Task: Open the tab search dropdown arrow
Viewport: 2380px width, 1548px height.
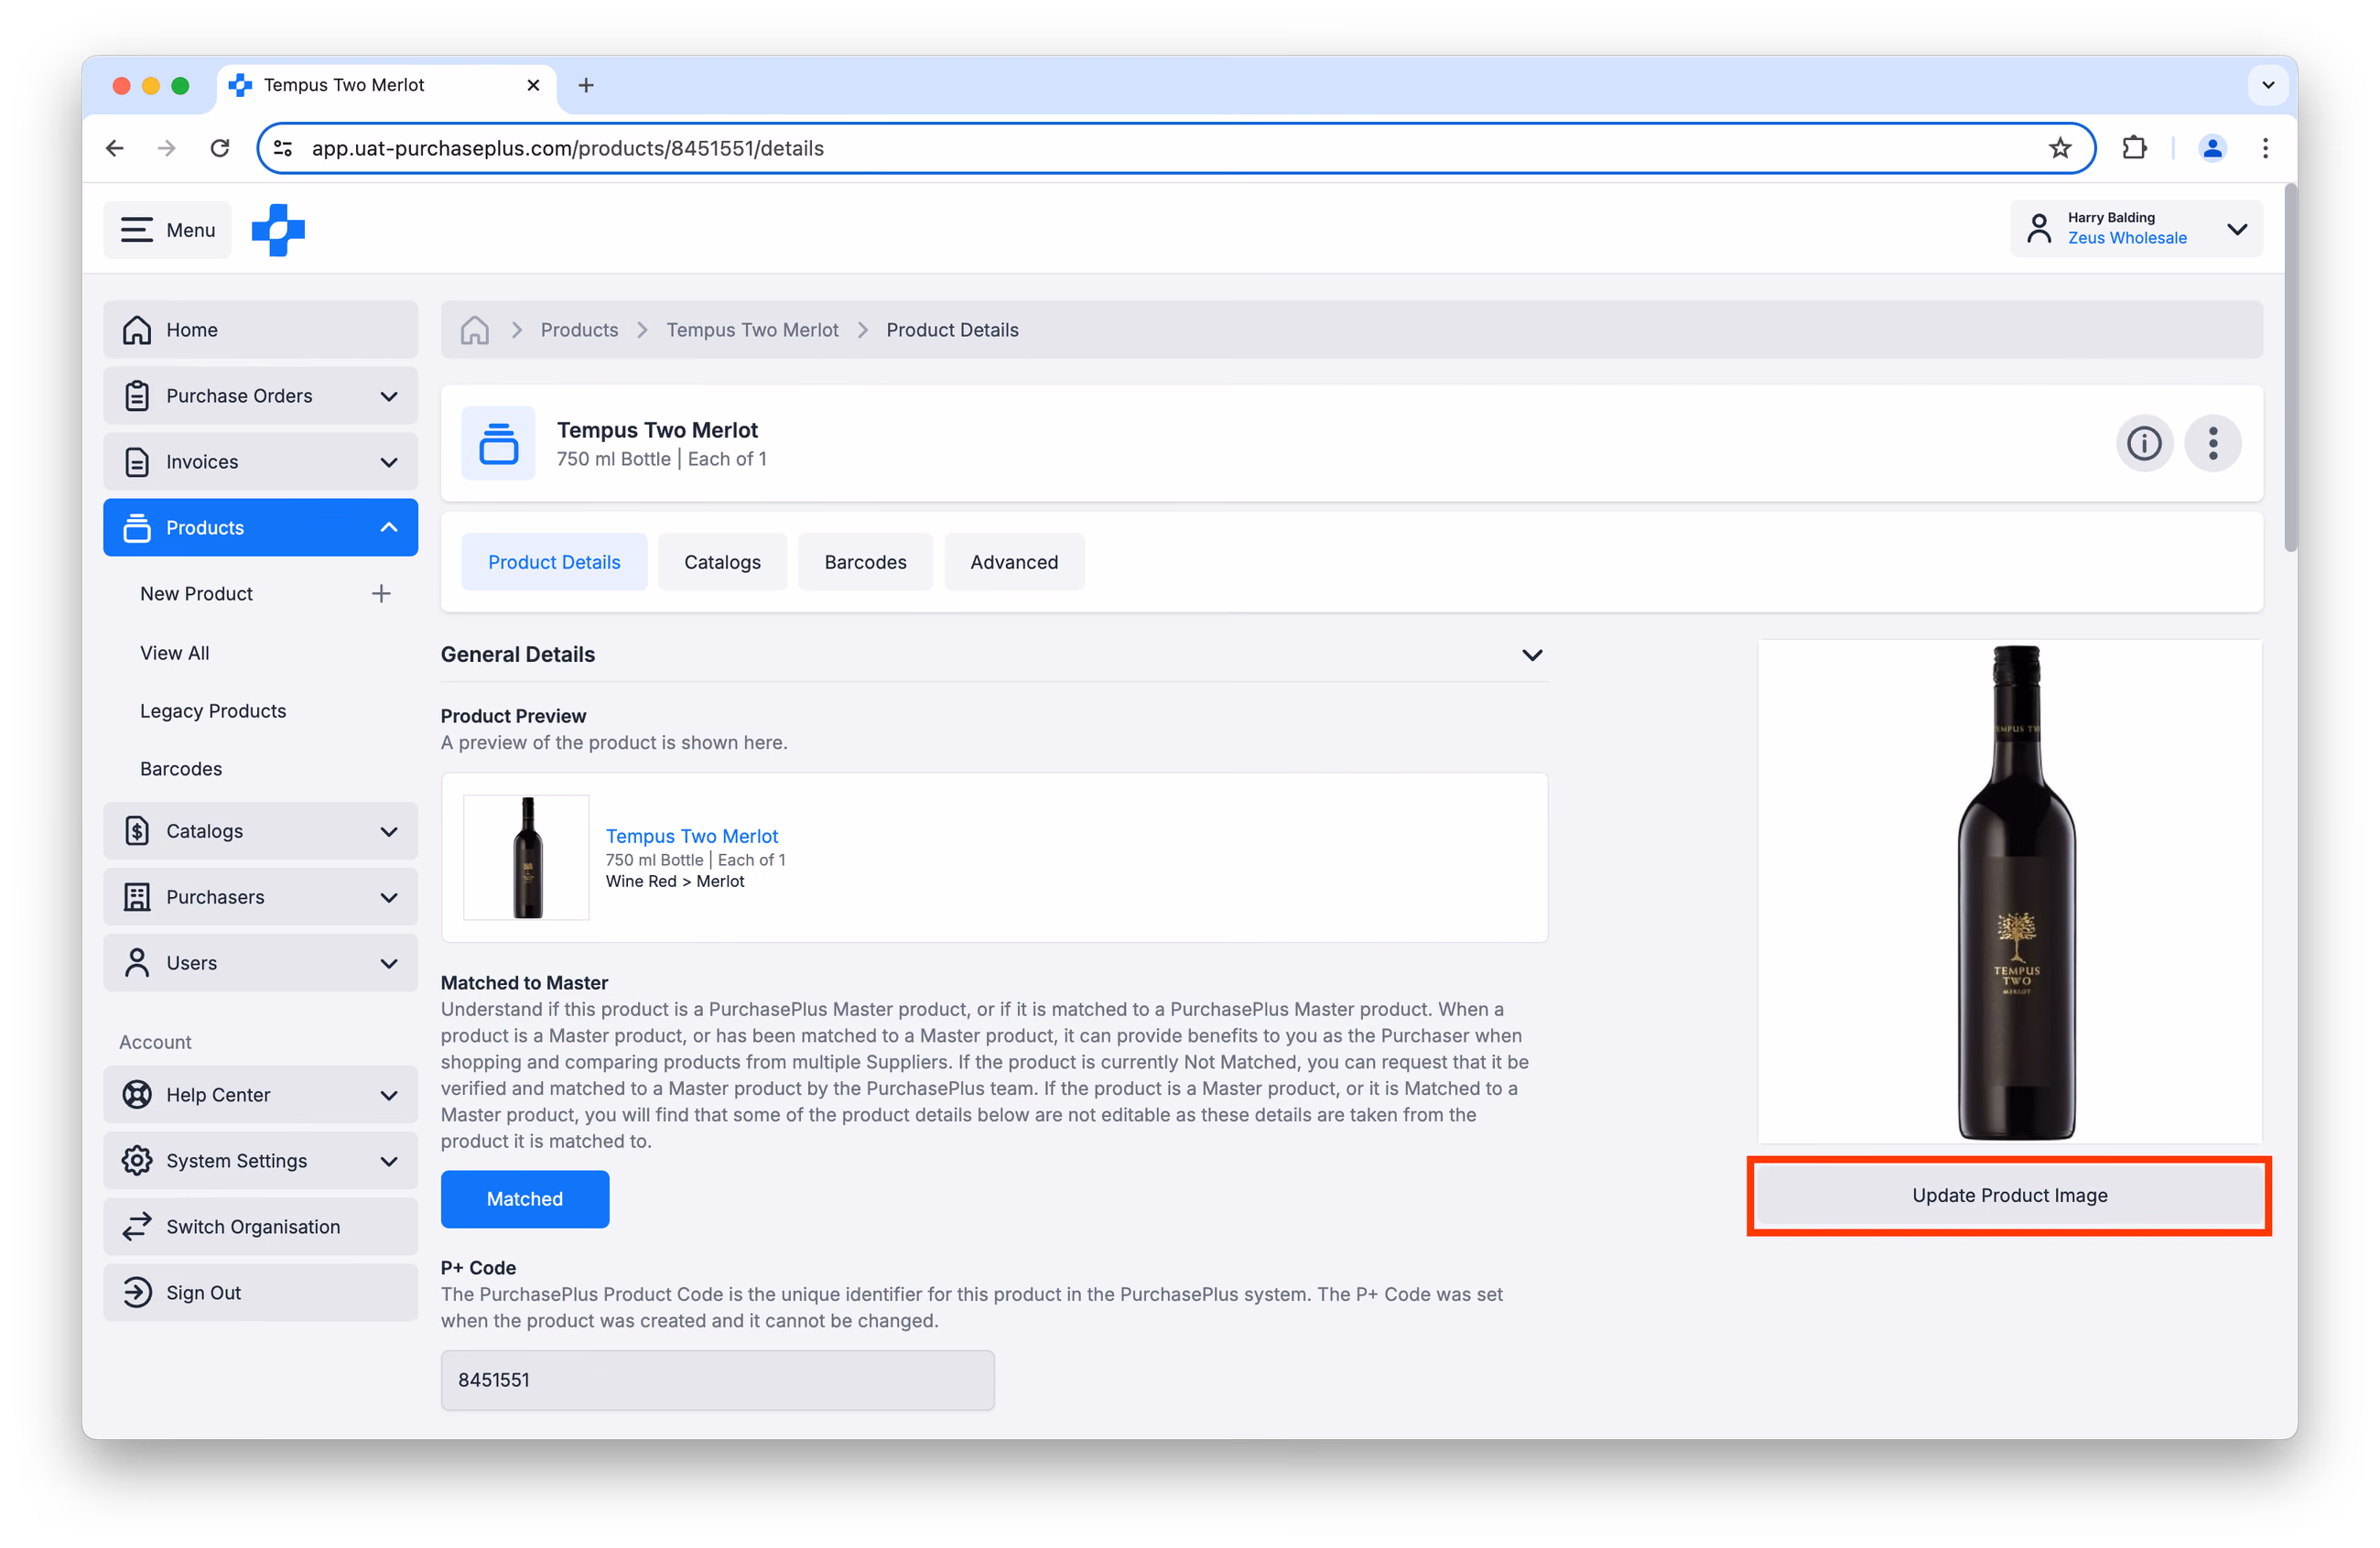Action: (x=2268, y=85)
